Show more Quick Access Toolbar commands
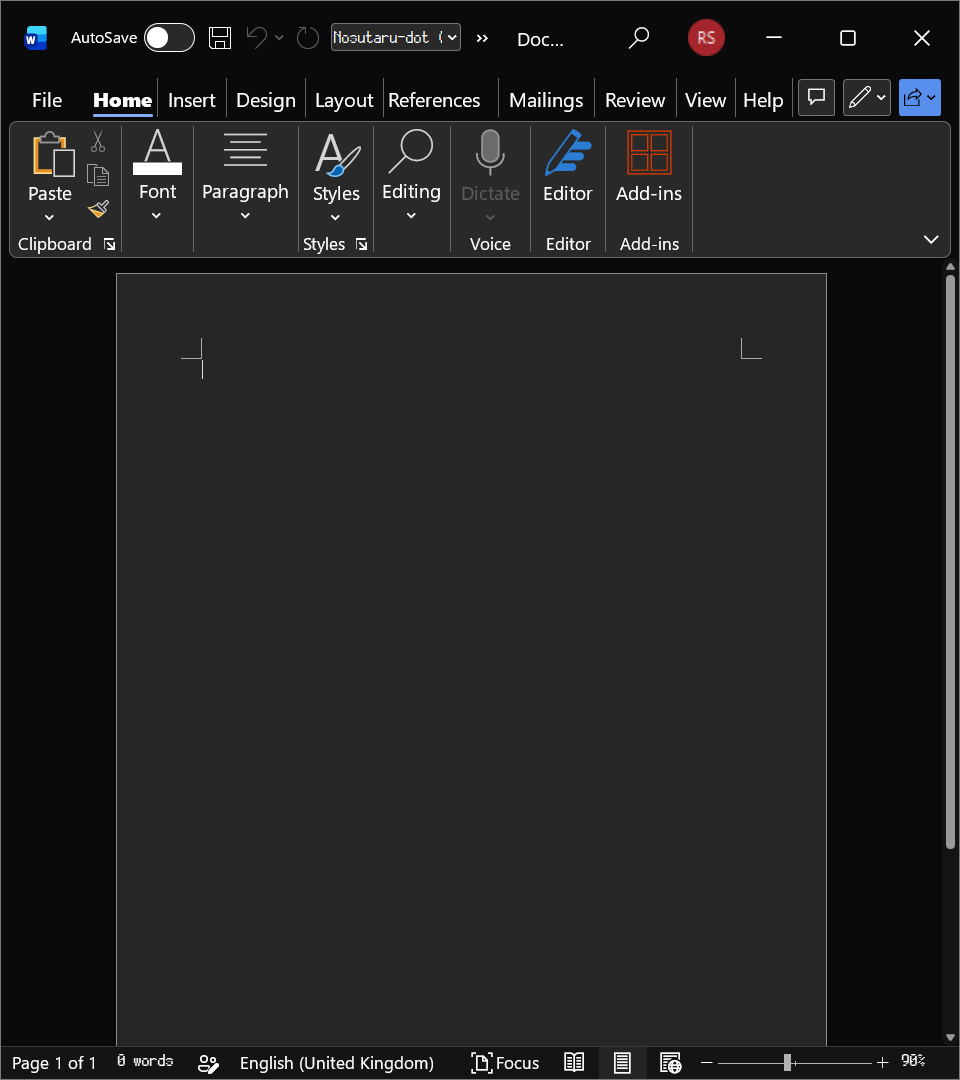Viewport: 960px width, 1080px height. coord(482,38)
